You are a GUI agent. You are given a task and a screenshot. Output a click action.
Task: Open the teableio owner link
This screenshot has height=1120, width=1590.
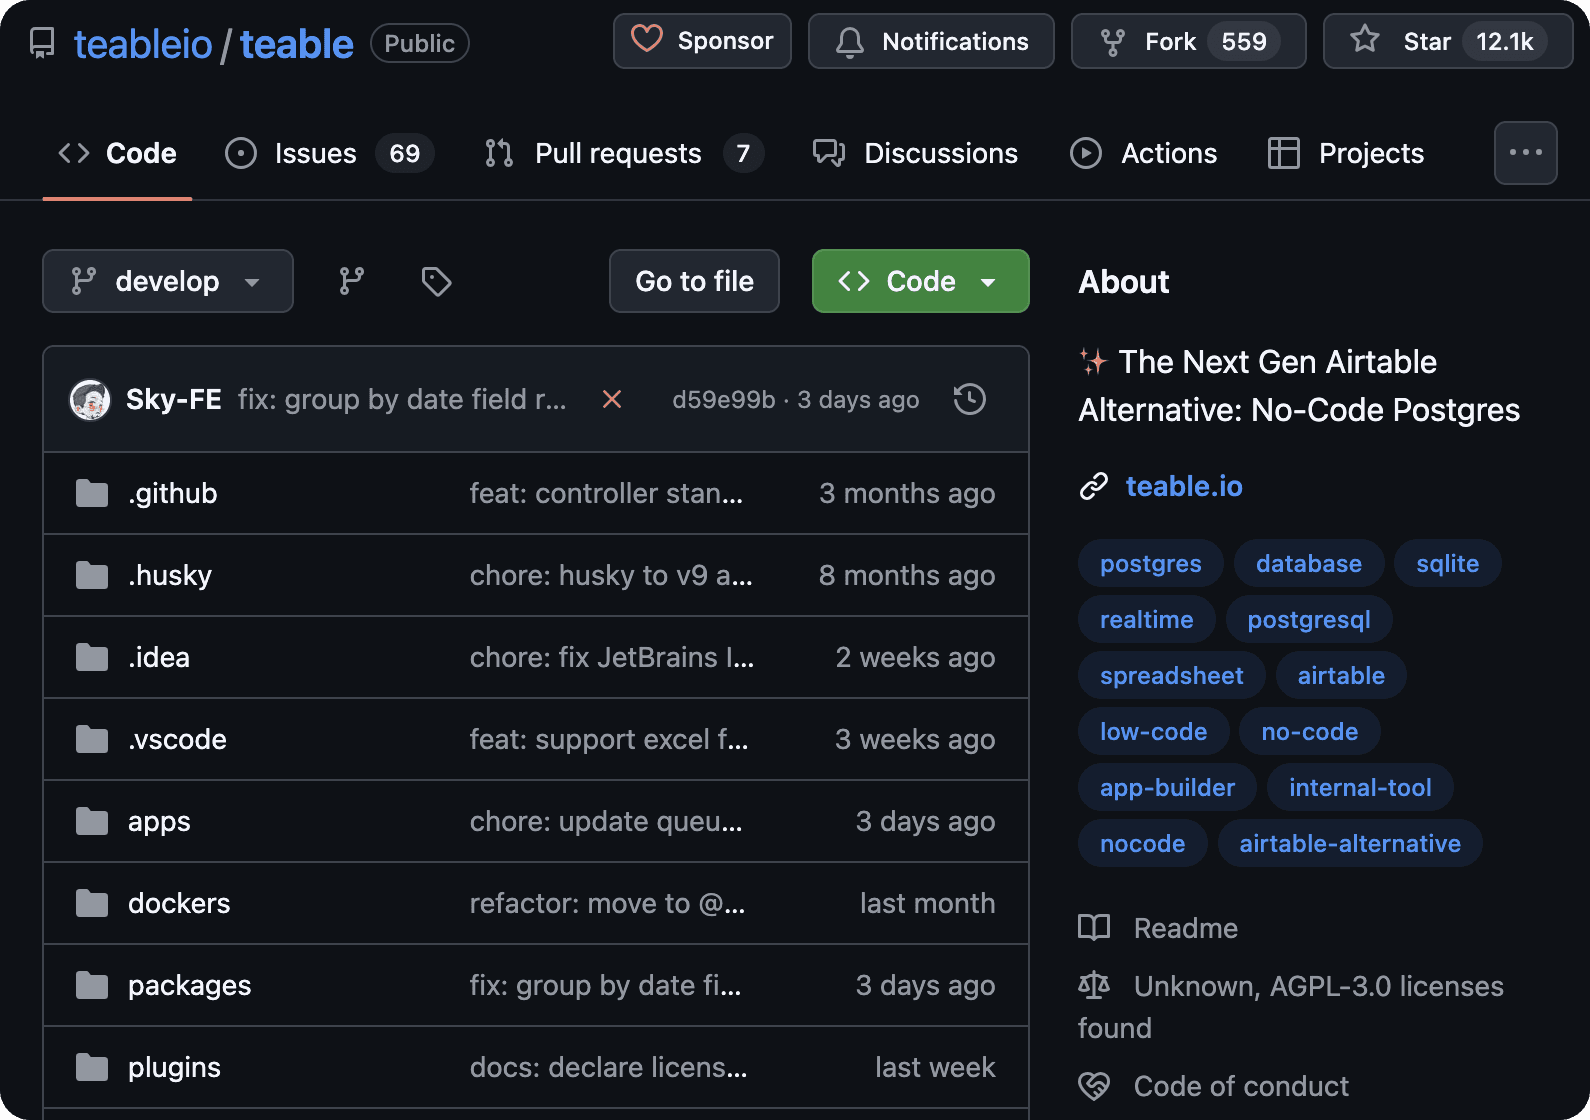click(143, 44)
